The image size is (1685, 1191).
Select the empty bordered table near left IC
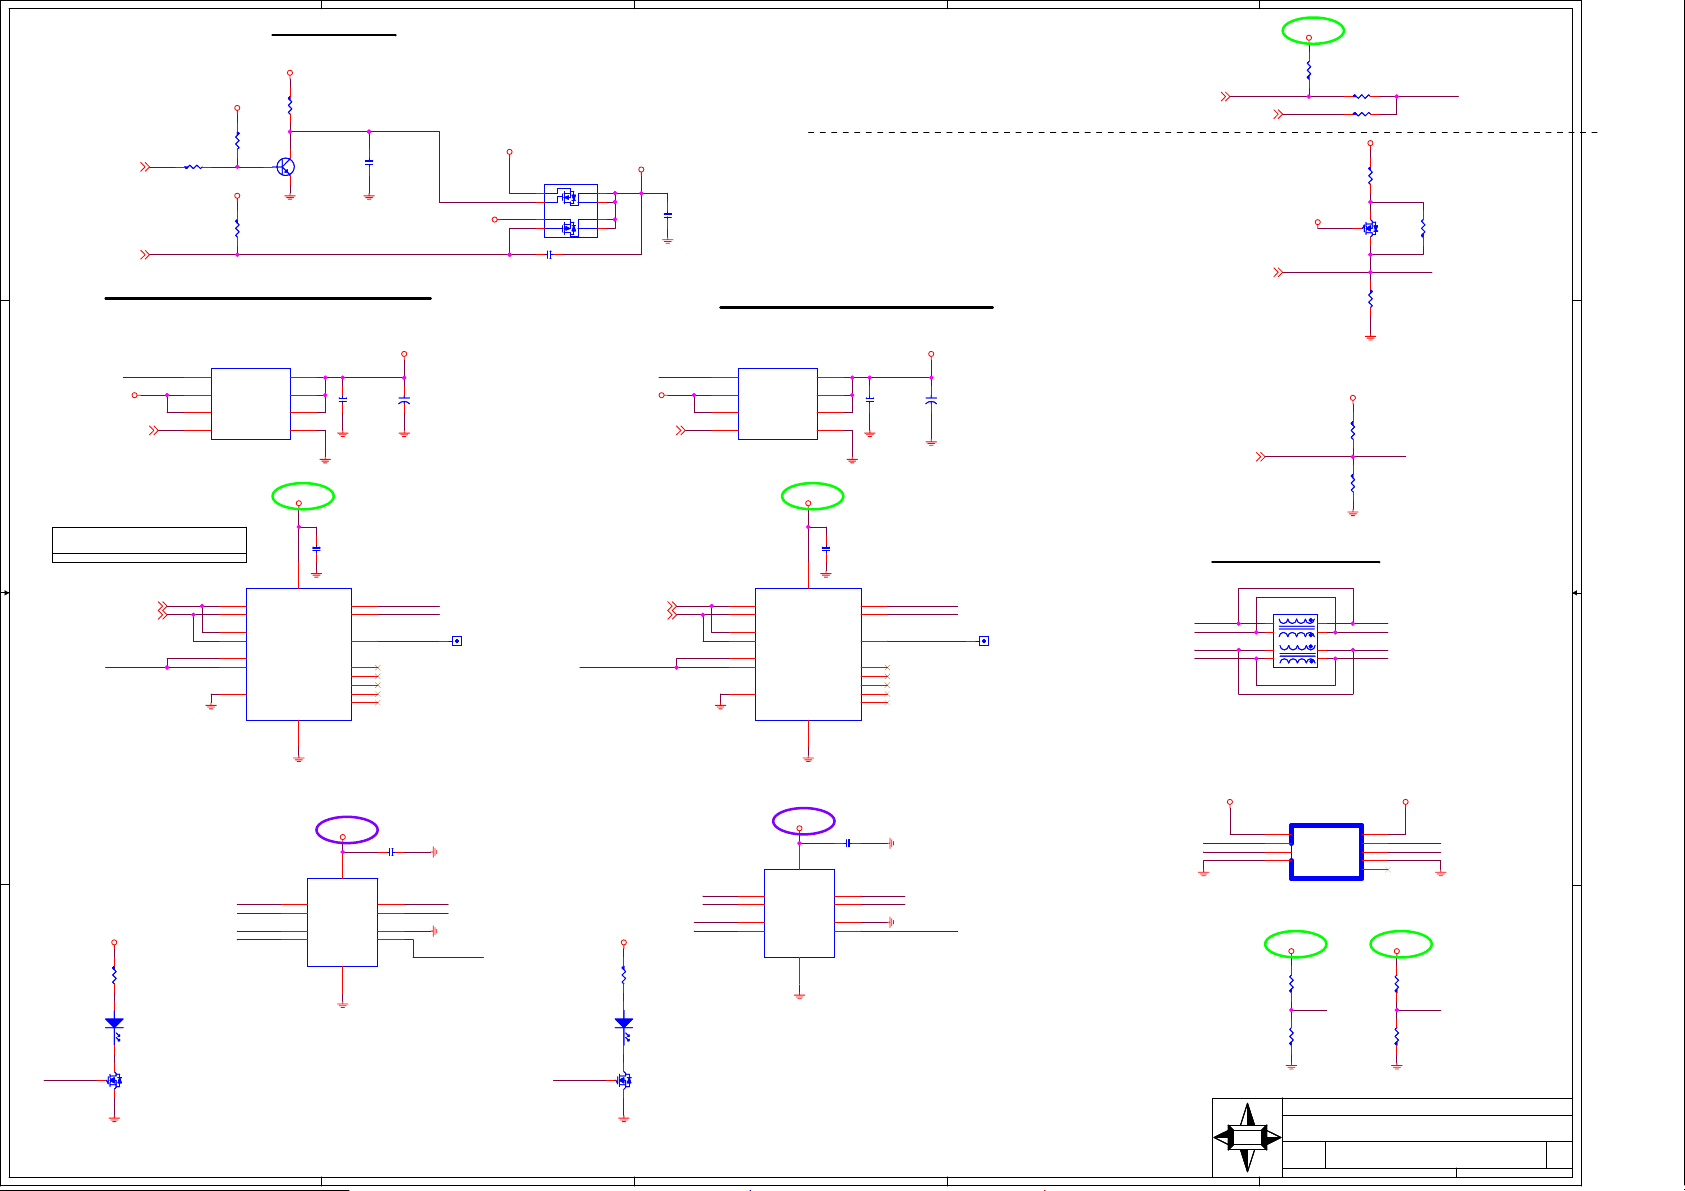pyautogui.click(x=149, y=545)
